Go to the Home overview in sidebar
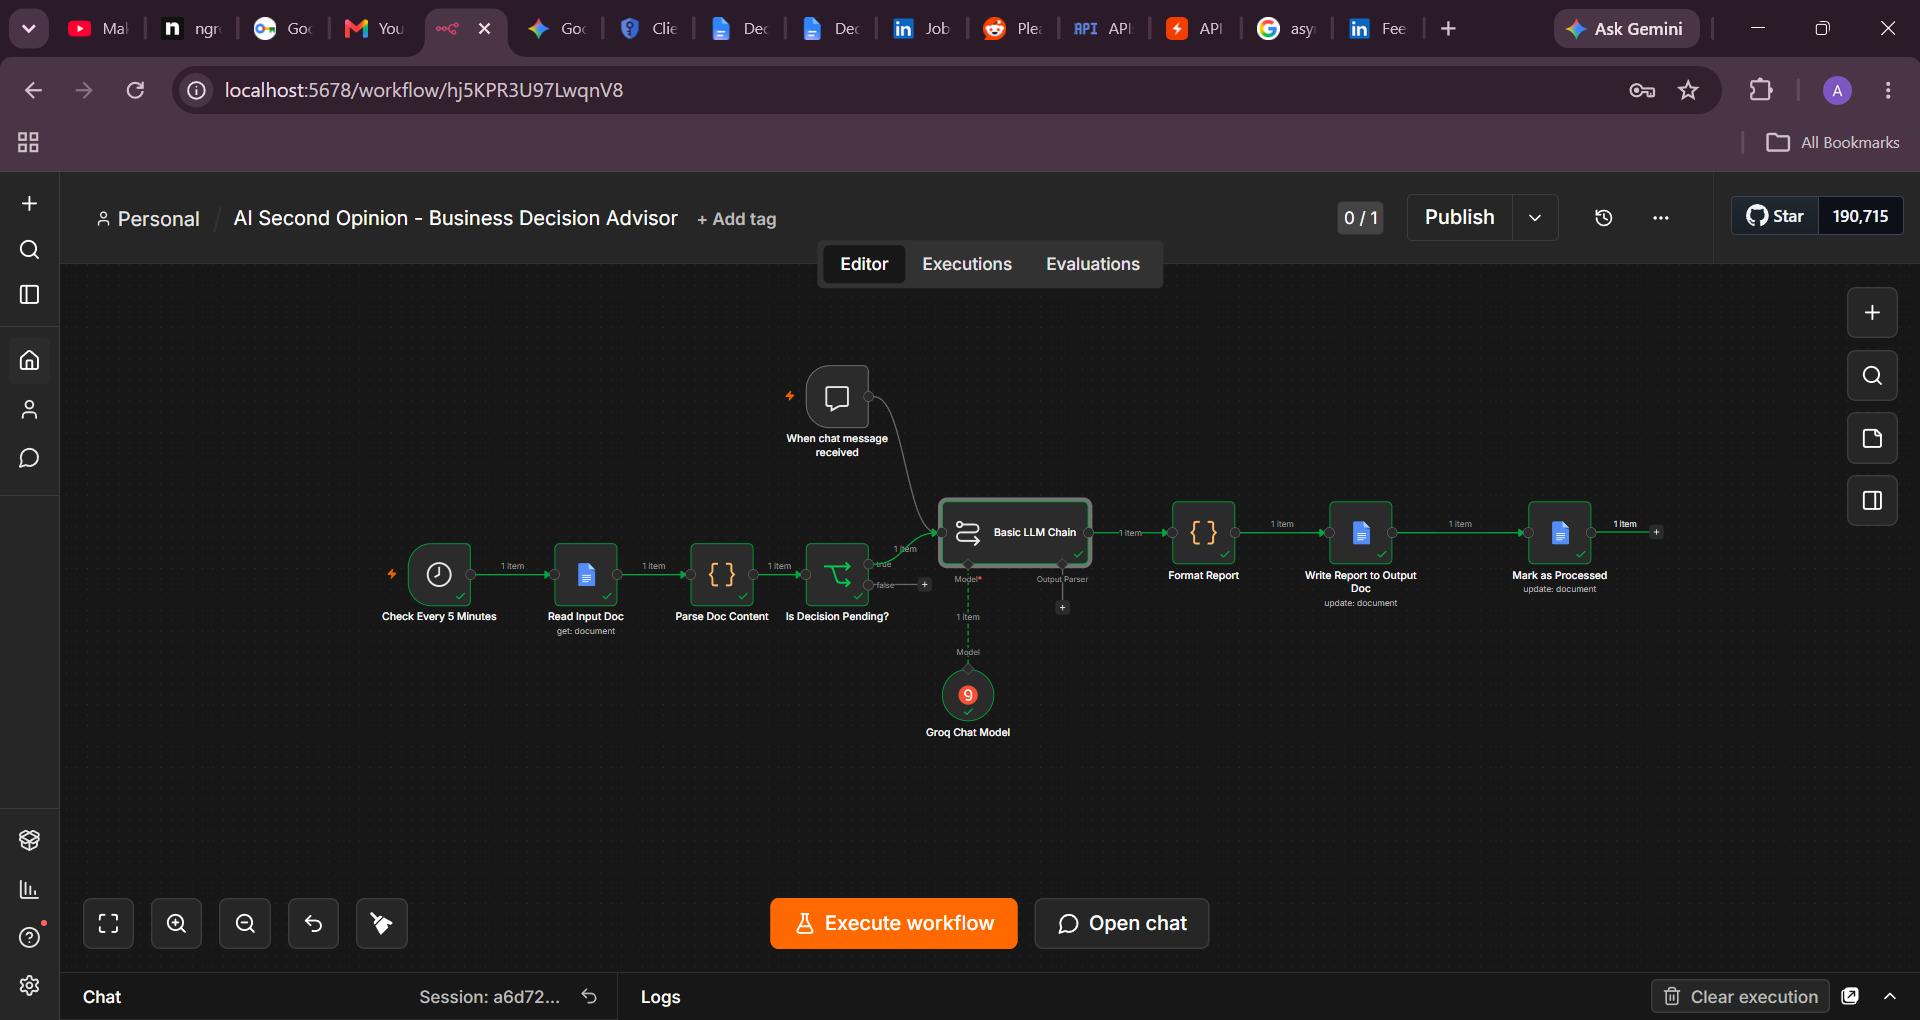This screenshot has height=1020, width=1920. pos(29,360)
